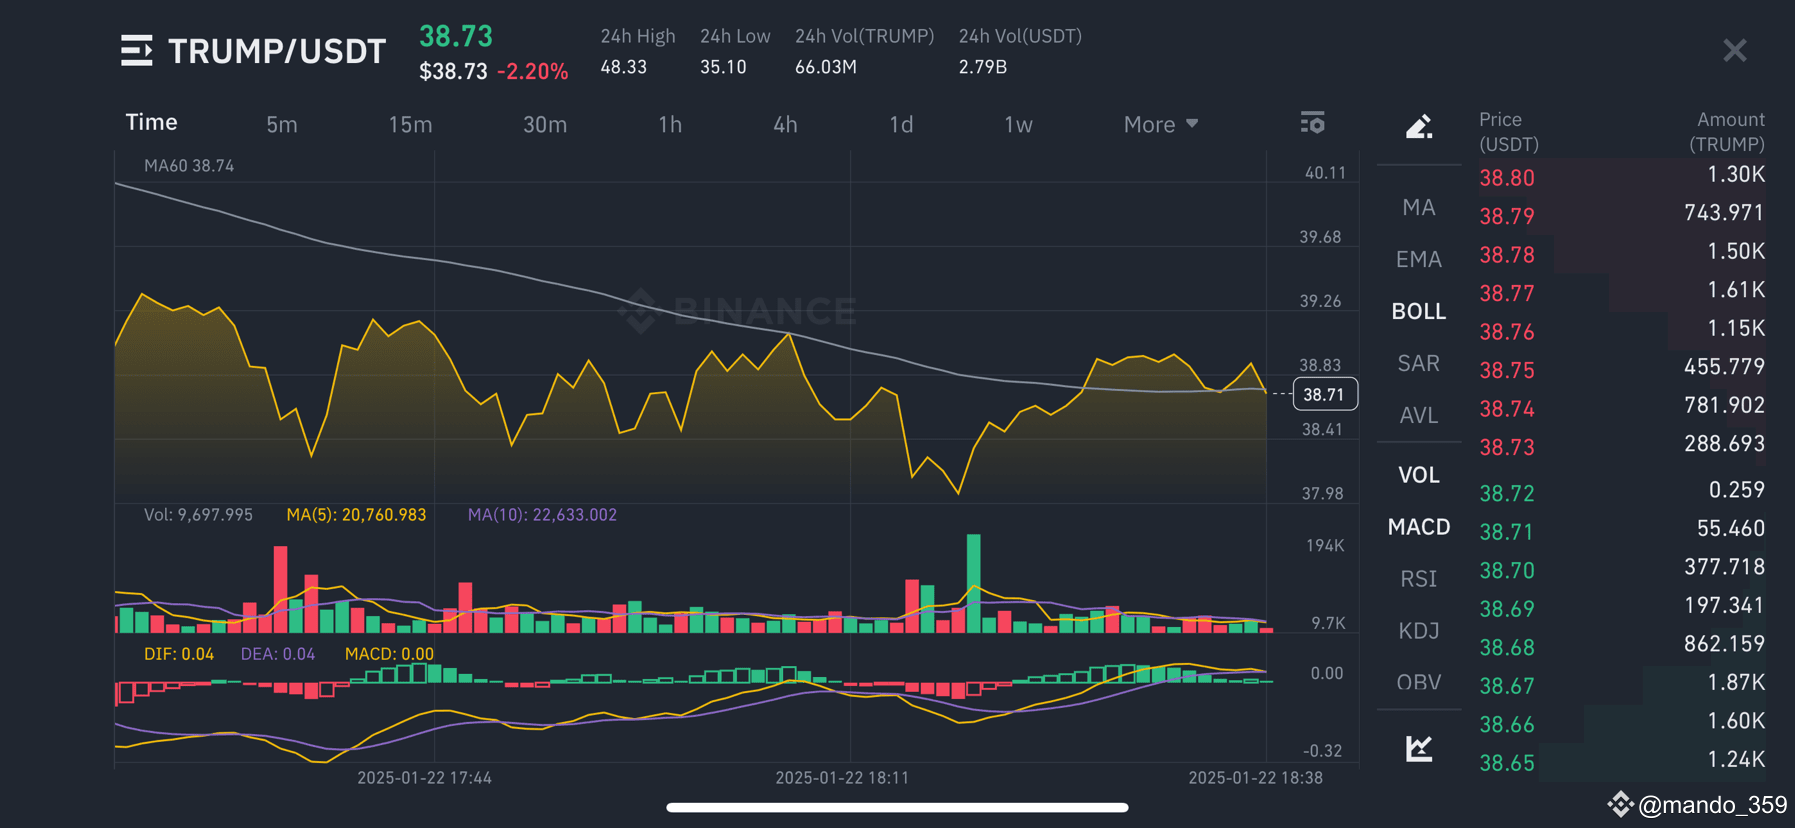This screenshot has height=828, width=1795.
Task: Close the fullscreen chart view
Action: (x=1735, y=50)
